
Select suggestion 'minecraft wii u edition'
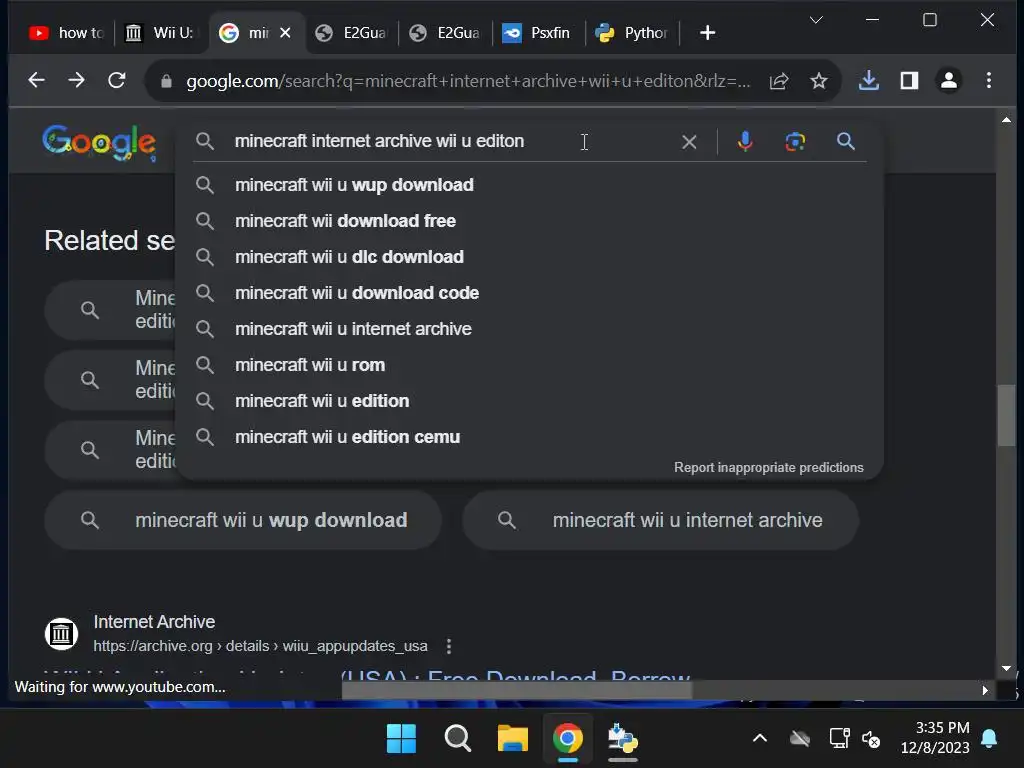pos(530,401)
